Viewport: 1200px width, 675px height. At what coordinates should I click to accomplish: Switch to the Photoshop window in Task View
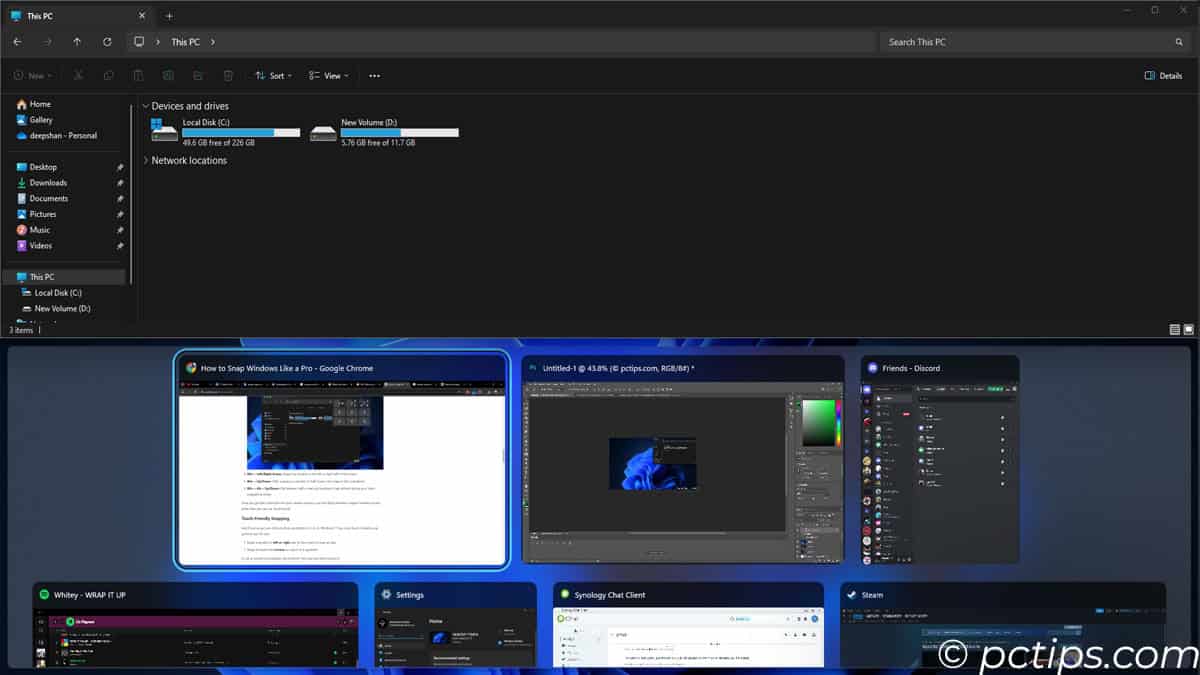[x=683, y=459]
